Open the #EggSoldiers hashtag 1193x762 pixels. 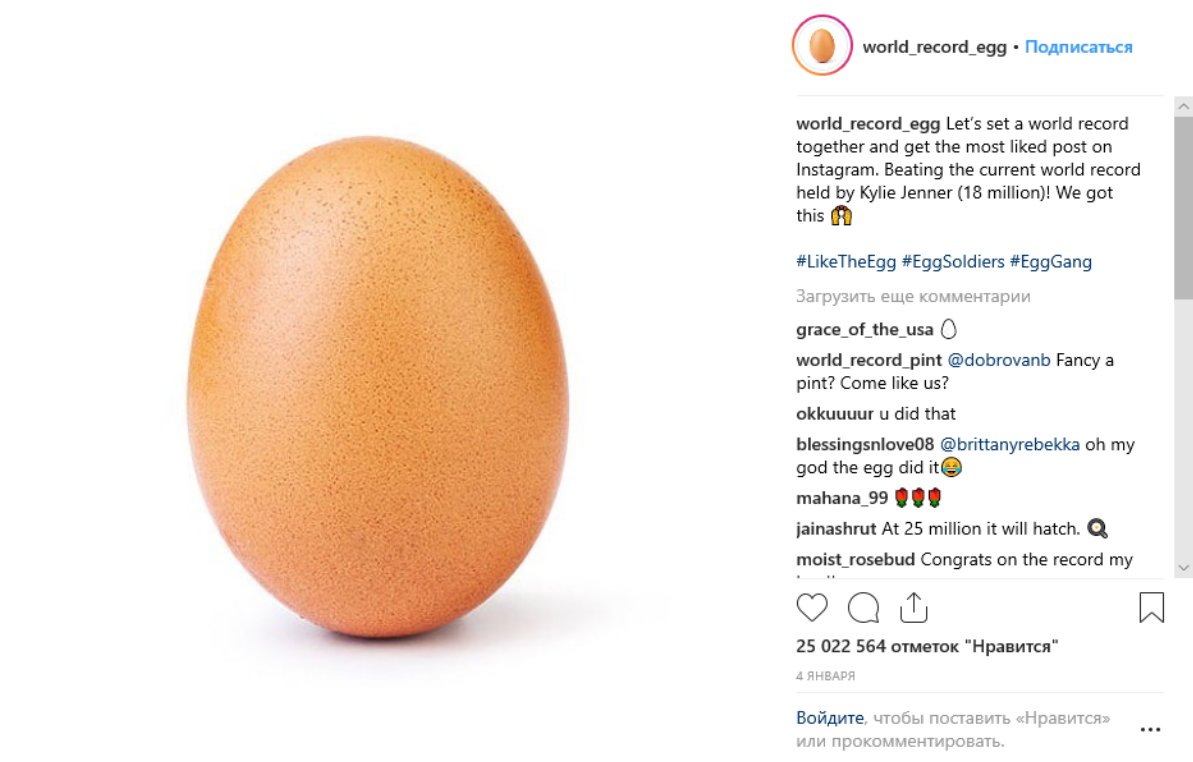(953, 262)
